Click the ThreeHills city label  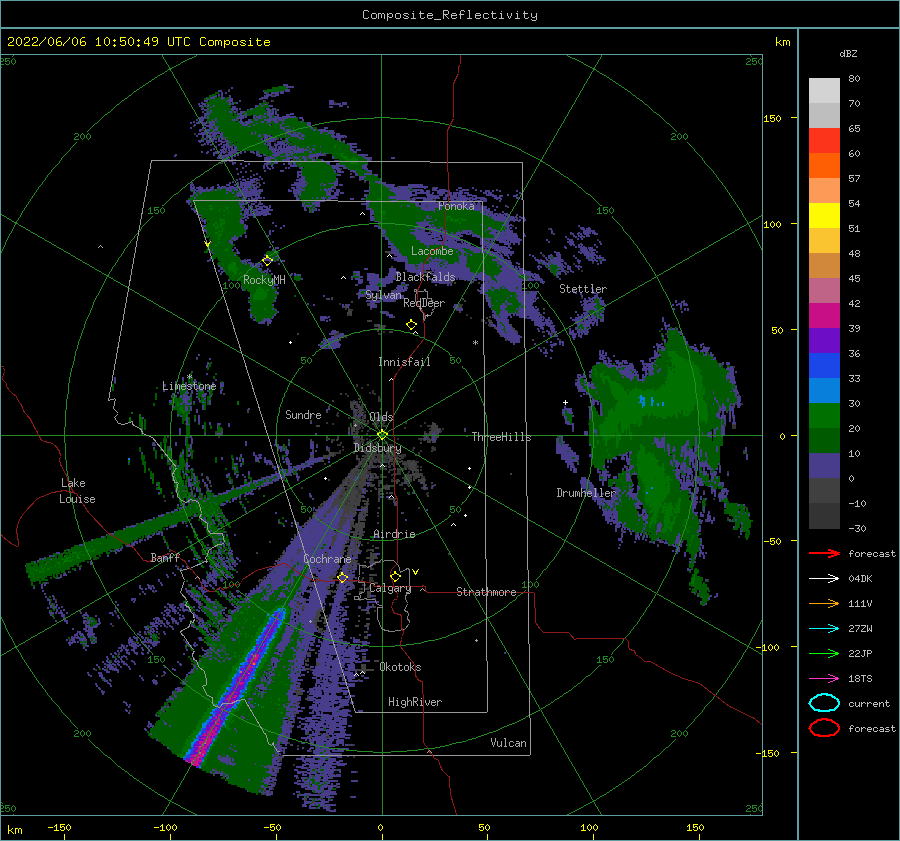pos(501,437)
